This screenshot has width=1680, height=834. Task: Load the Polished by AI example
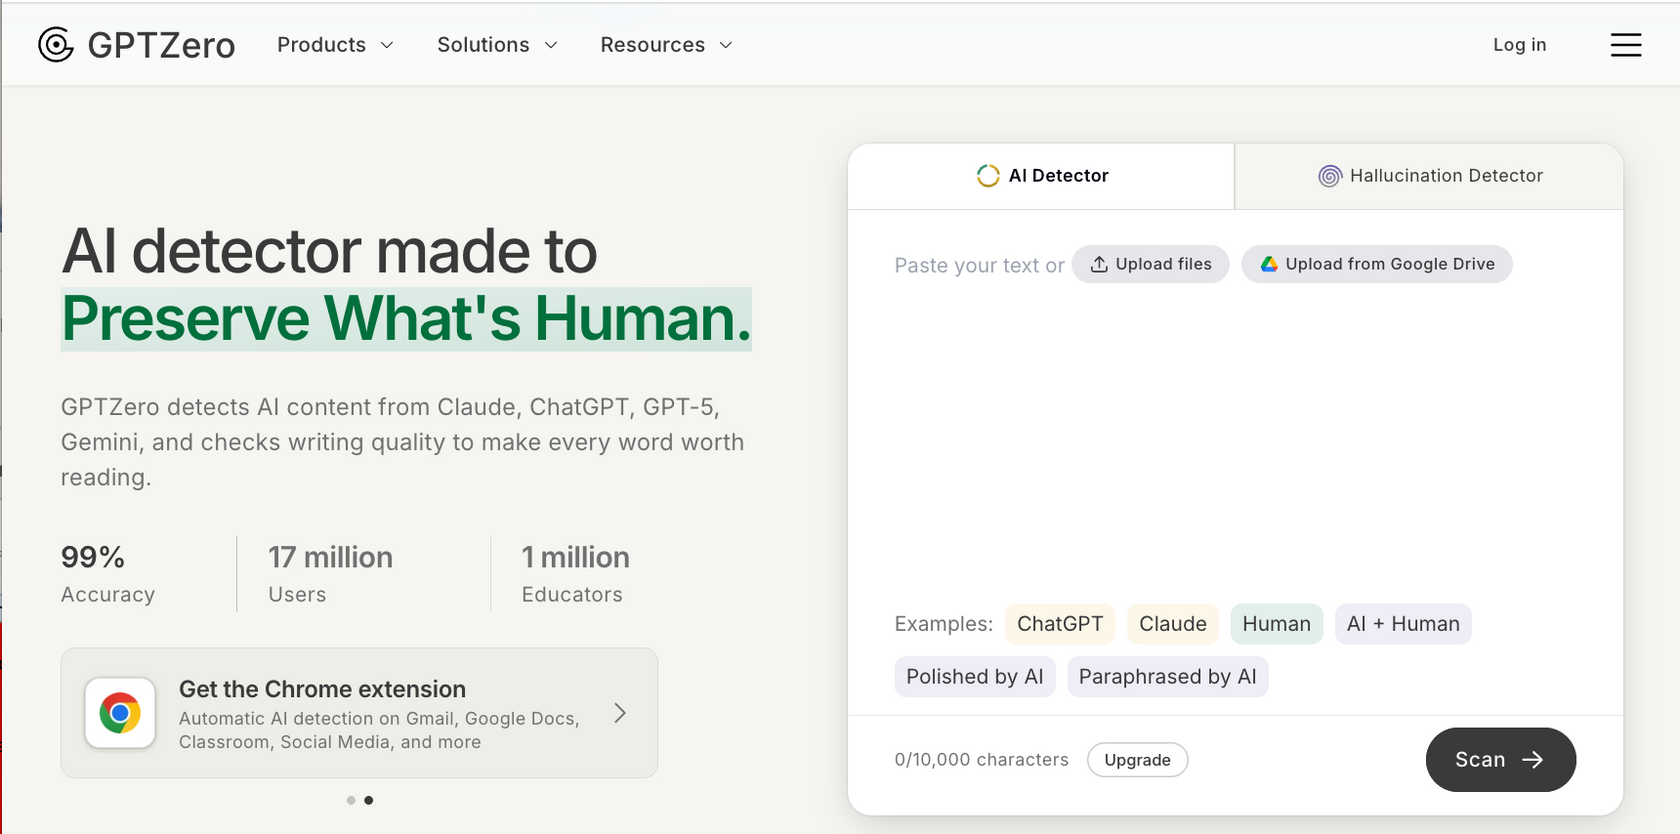975,677
